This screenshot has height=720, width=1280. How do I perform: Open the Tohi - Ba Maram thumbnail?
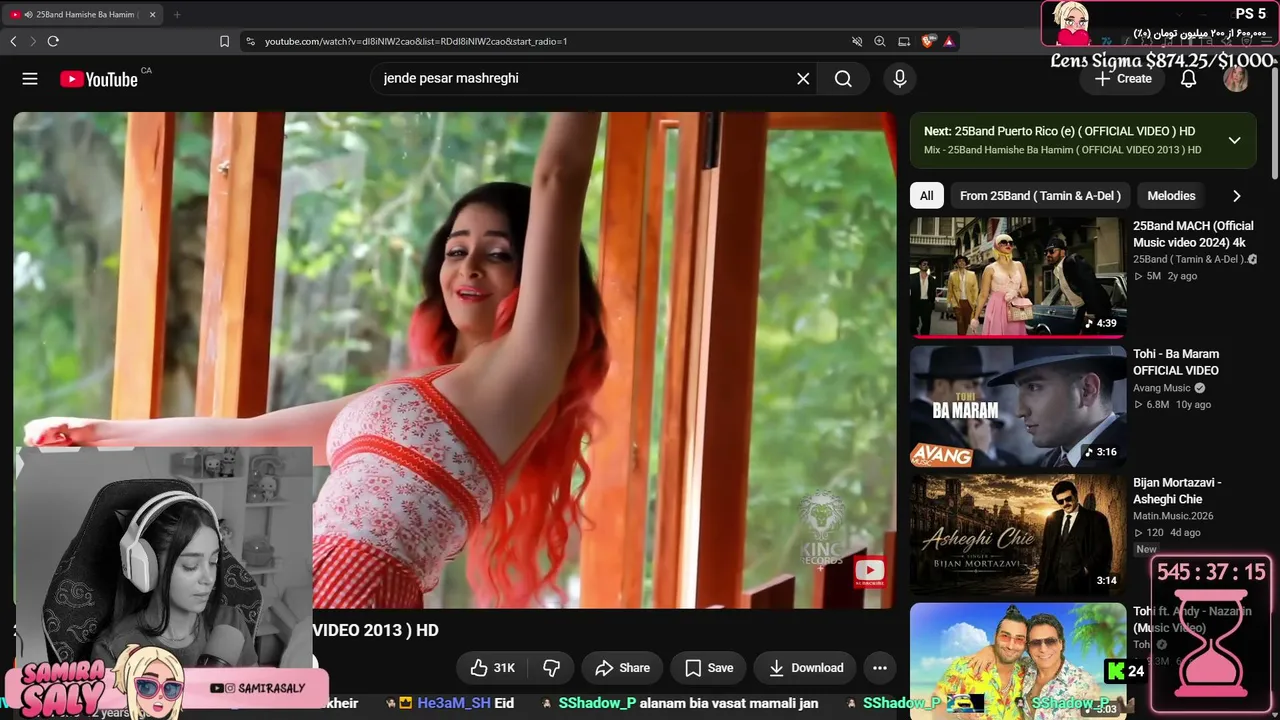(x=1018, y=406)
